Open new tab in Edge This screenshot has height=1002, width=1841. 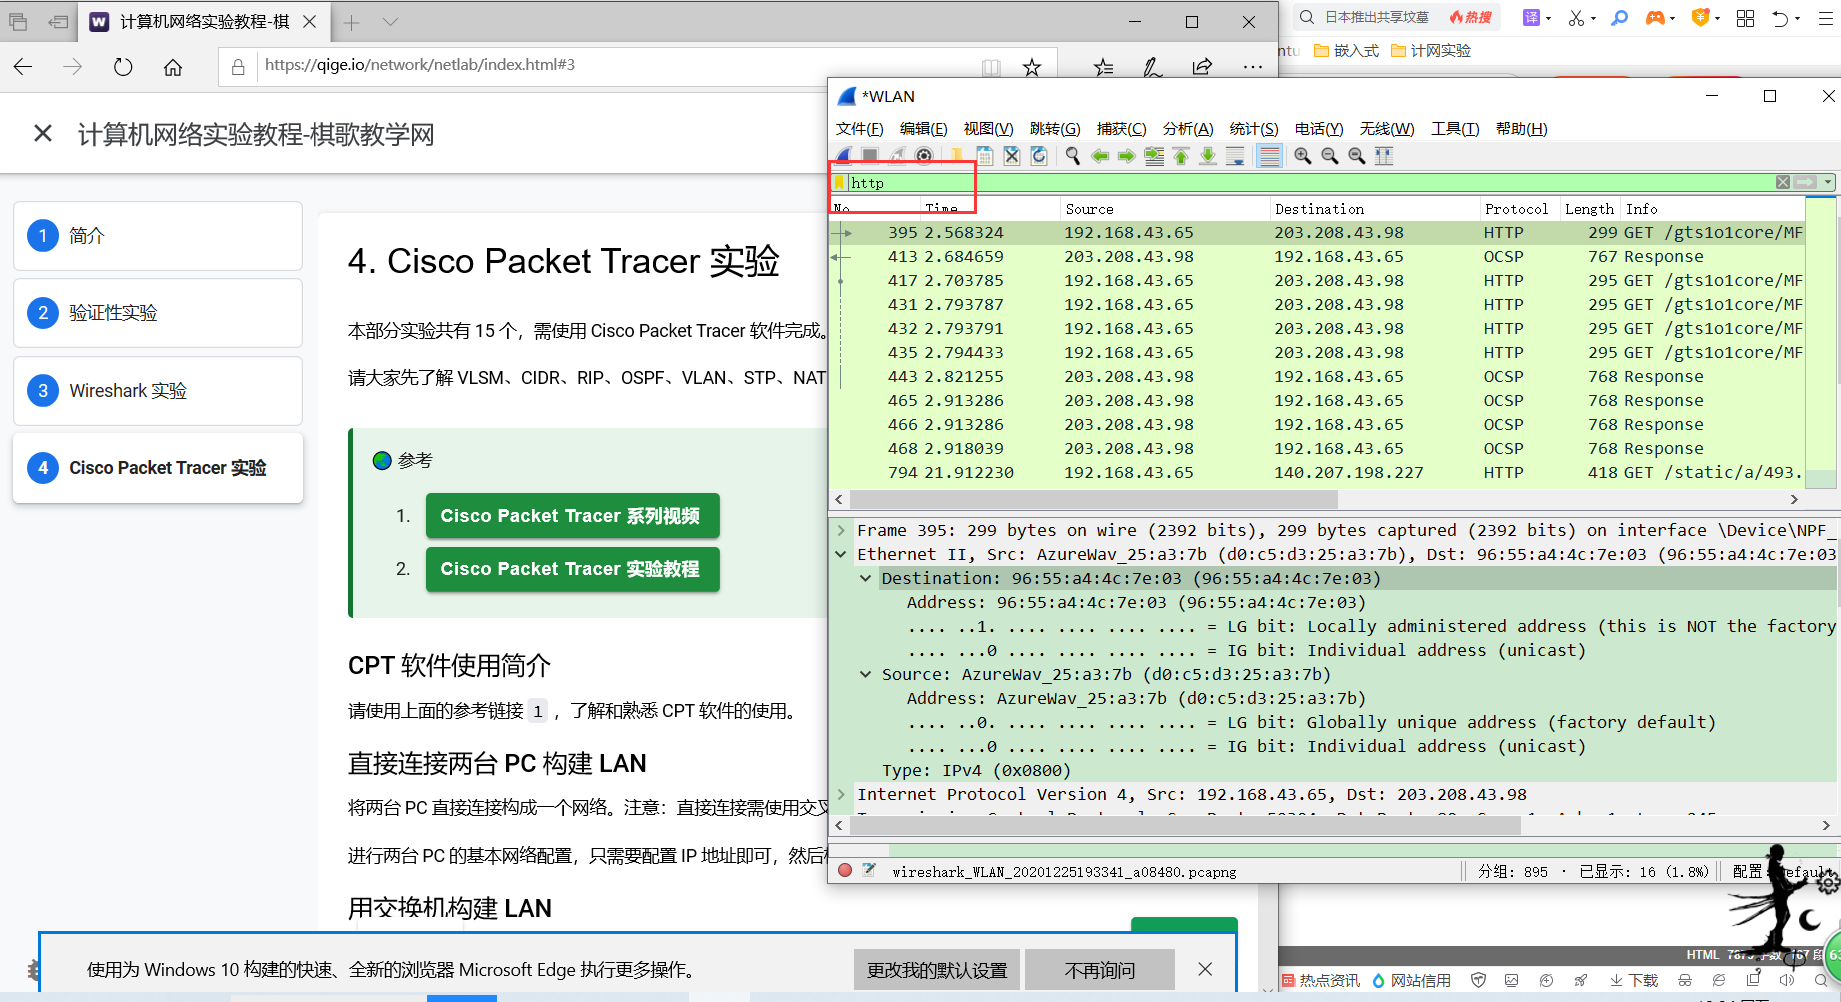click(351, 22)
